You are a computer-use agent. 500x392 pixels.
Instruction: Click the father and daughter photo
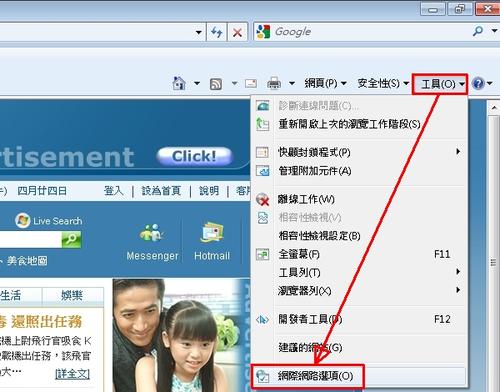(x=180, y=335)
